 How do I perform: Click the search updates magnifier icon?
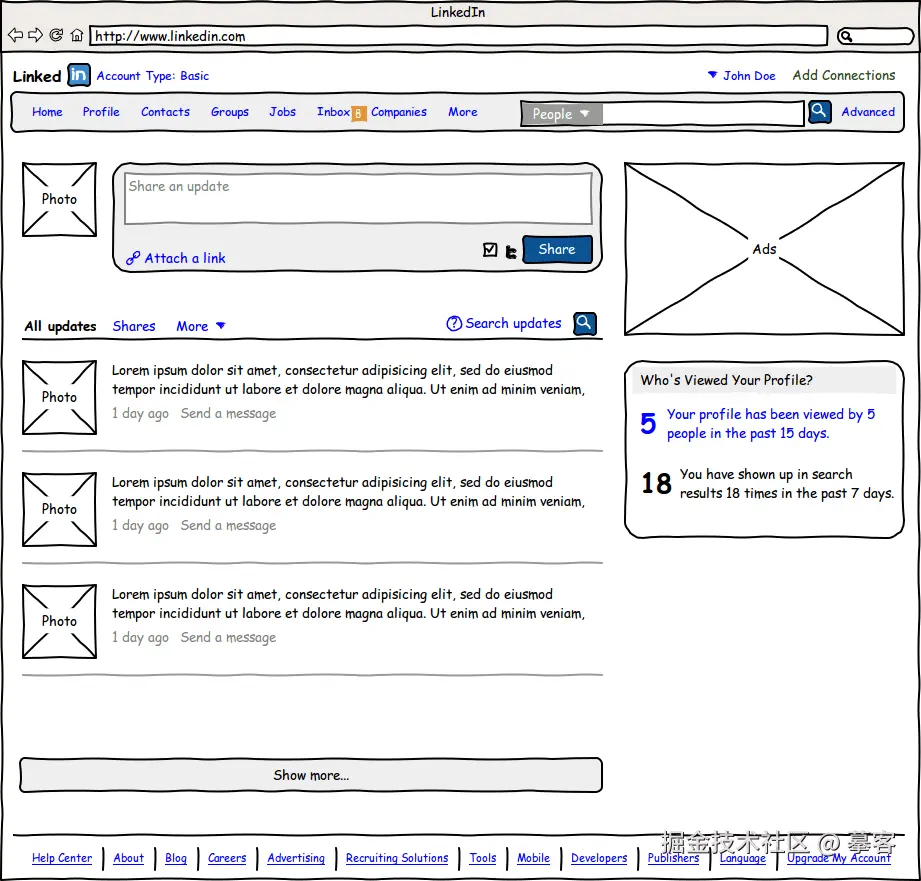[x=584, y=324]
